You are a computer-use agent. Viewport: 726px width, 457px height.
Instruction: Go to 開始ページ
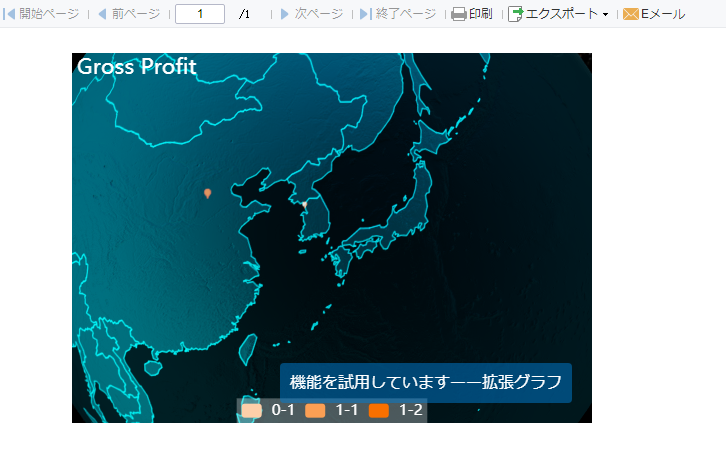click(49, 14)
